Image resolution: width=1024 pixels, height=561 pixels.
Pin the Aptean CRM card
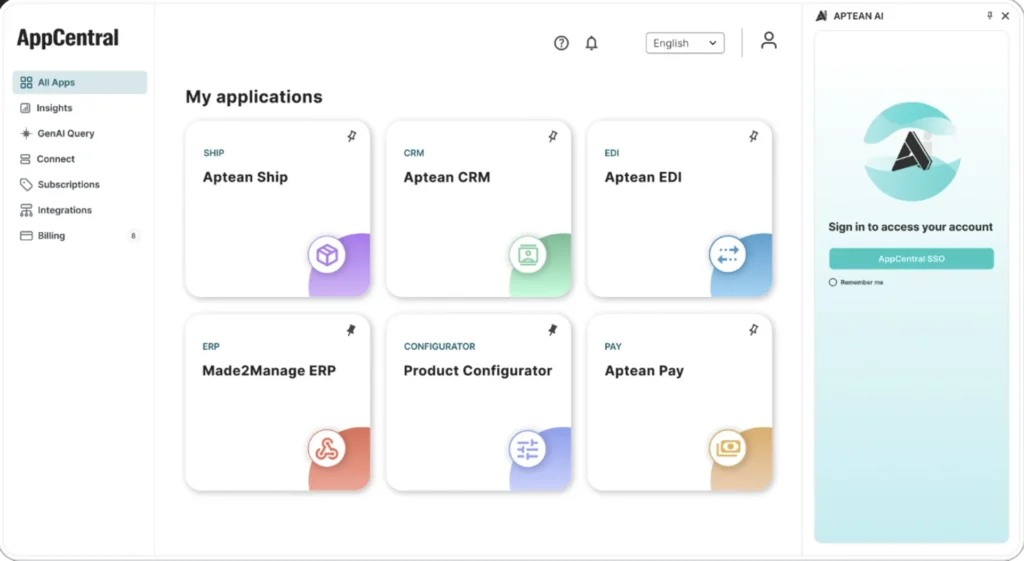(552, 136)
